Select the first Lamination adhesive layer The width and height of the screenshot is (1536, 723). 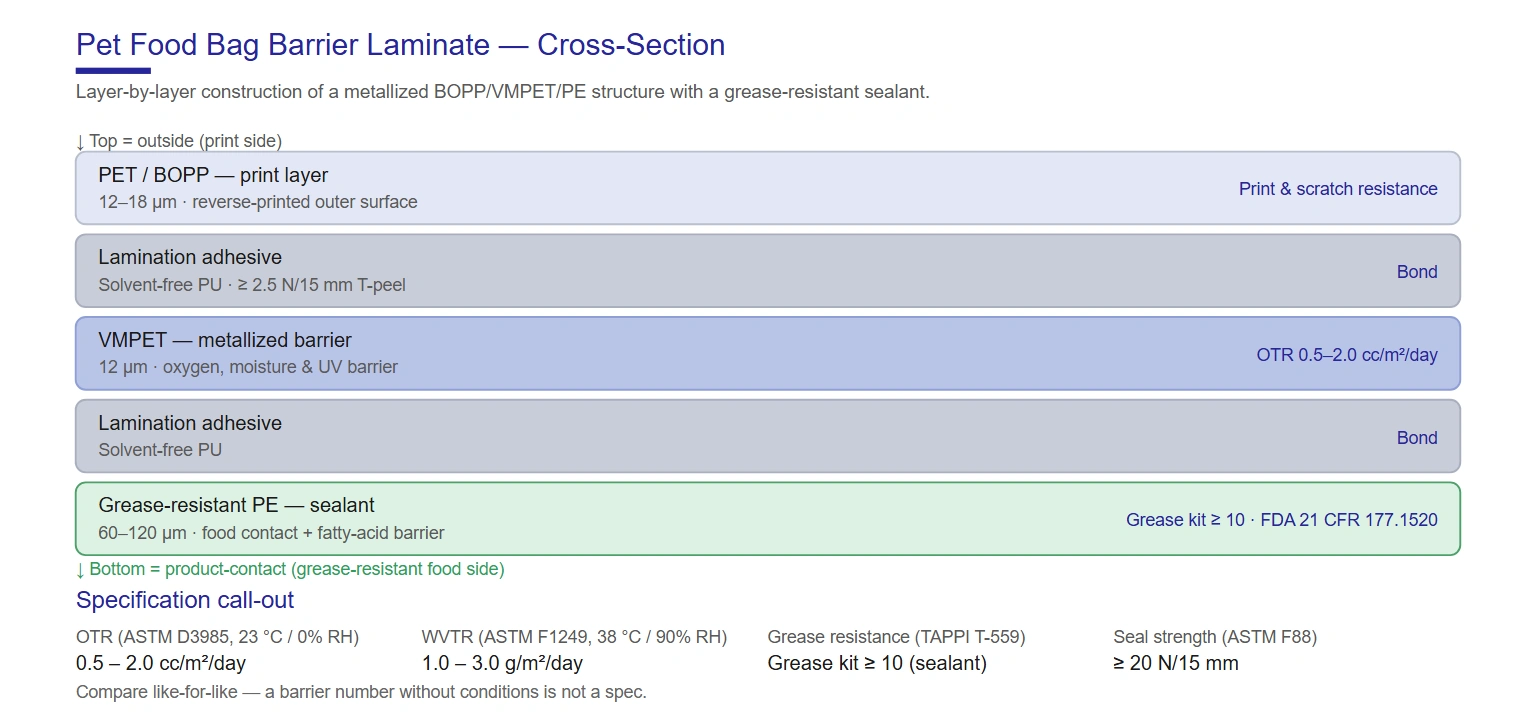(x=768, y=271)
